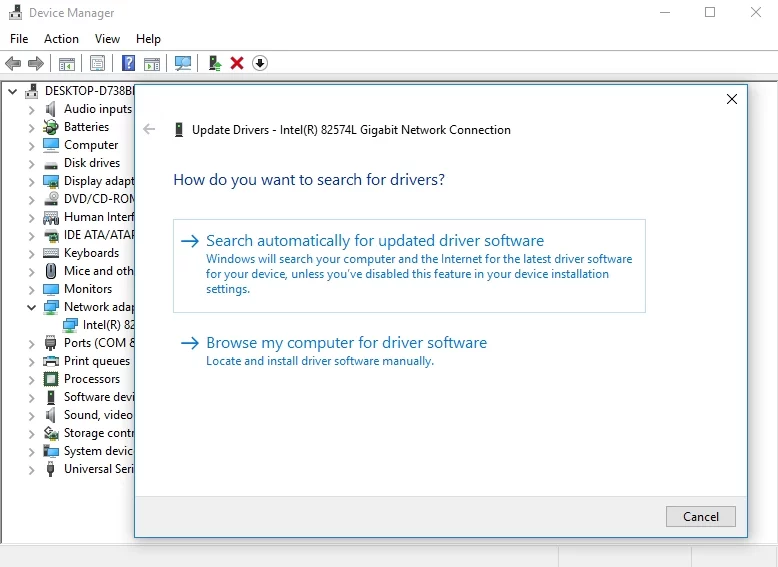Expand the Batteries category
Image resolution: width=778 pixels, height=567 pixels.
click(31, 127)
